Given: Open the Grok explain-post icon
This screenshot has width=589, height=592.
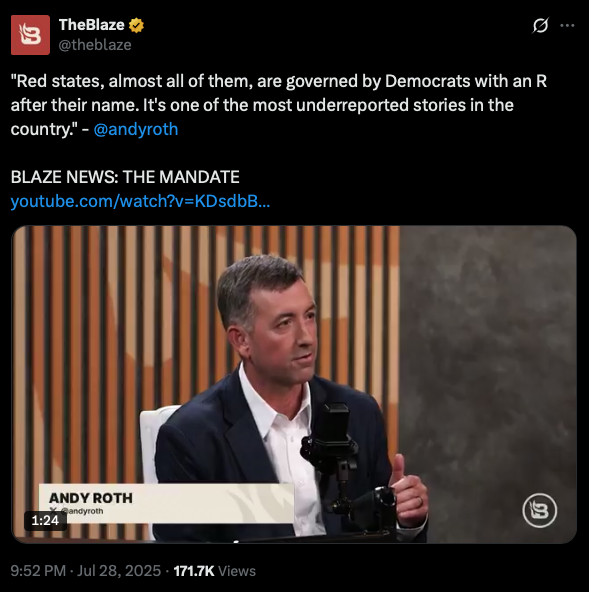Looking at the screenshot, I should click(540, 26).
